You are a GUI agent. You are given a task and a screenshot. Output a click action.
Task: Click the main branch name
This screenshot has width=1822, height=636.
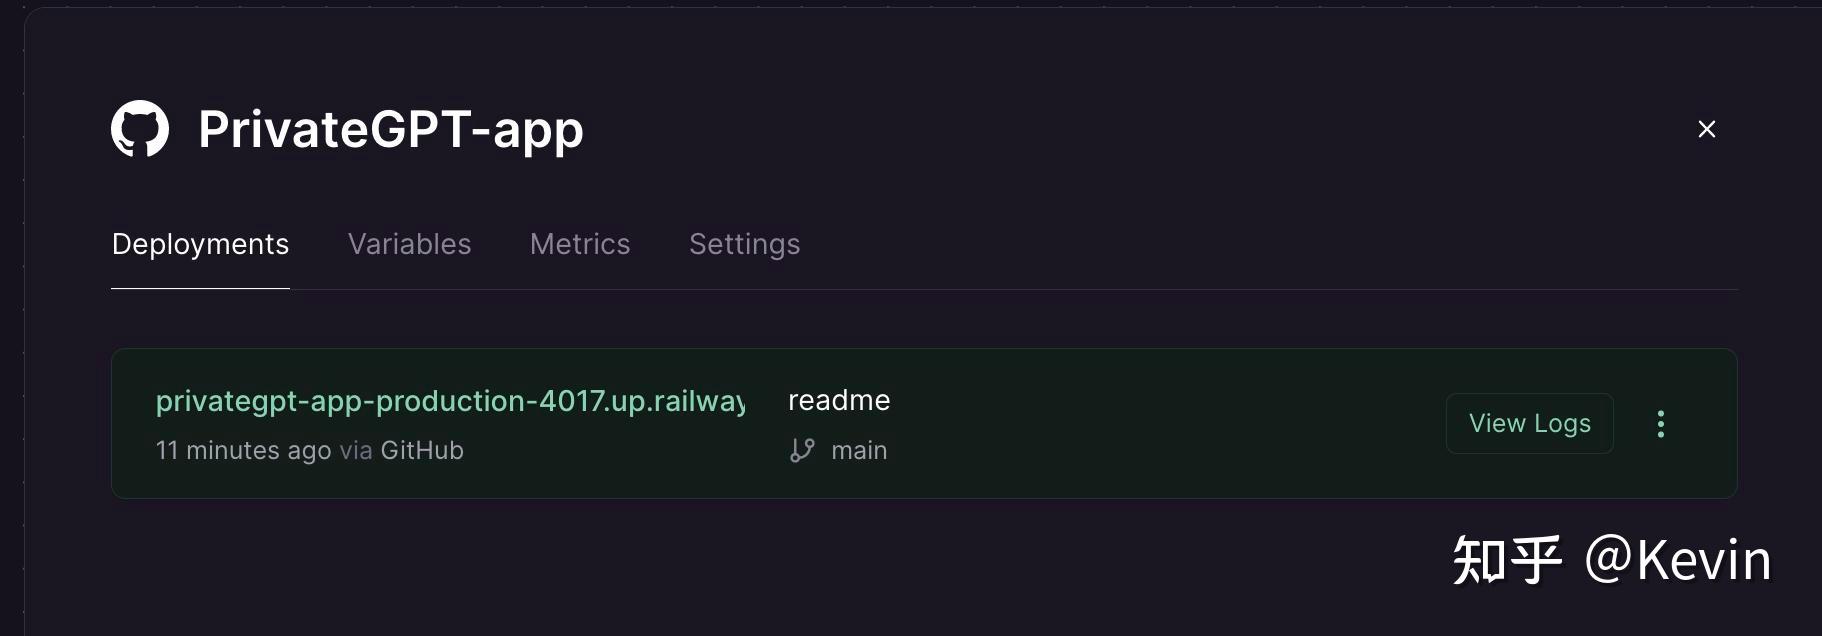(859, 450)
